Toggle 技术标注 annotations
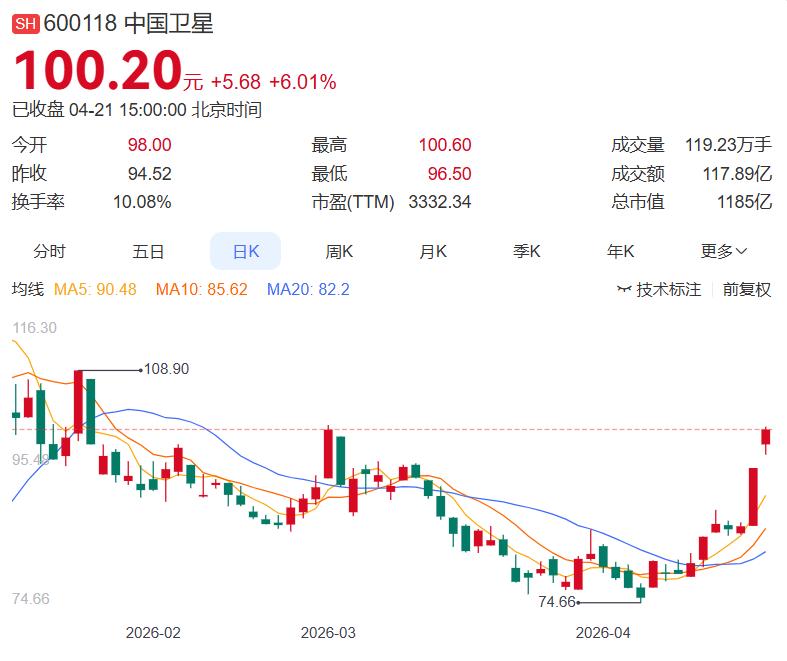 [669, 290]
